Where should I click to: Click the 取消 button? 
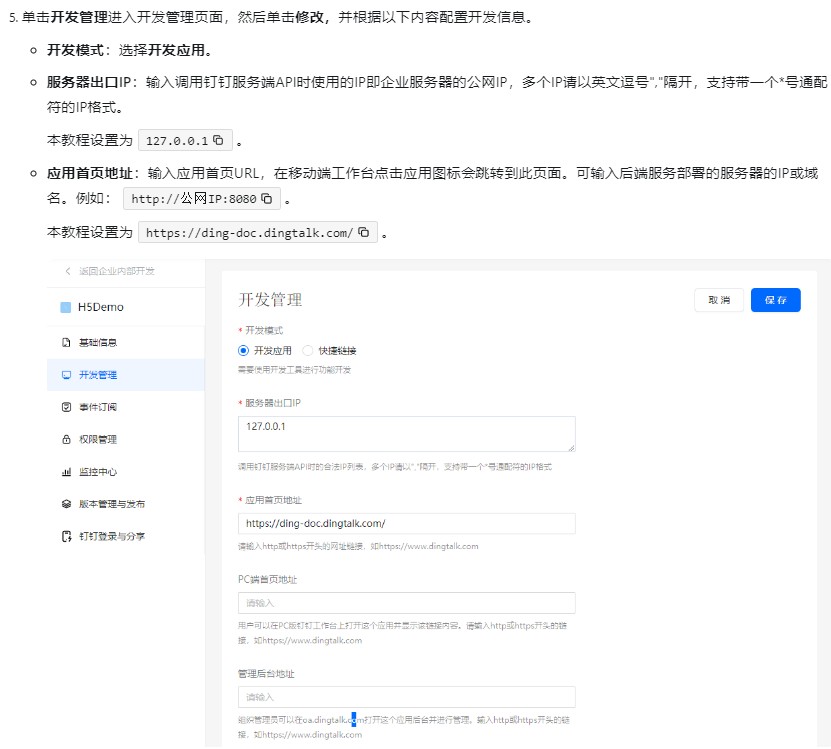719,300
